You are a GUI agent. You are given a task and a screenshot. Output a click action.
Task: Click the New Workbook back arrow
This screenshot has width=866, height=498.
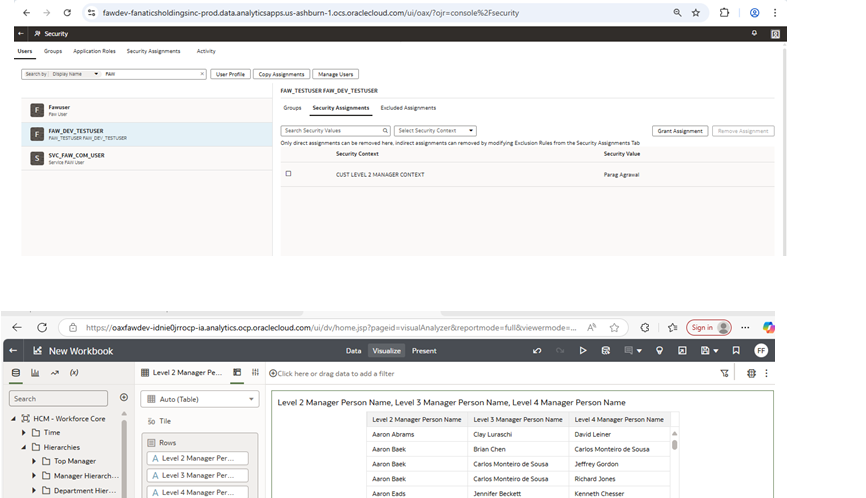pos(13,351)
